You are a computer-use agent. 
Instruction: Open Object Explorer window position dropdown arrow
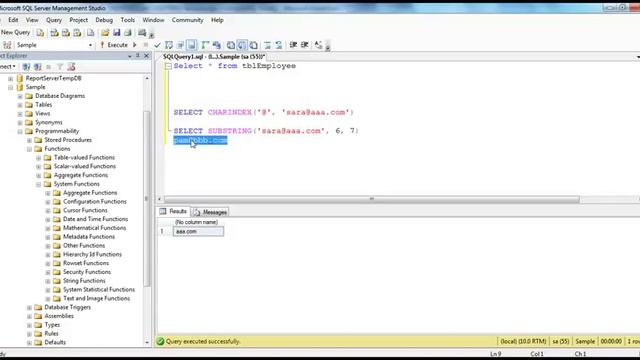pyautogui.click(x=130, y=56)
